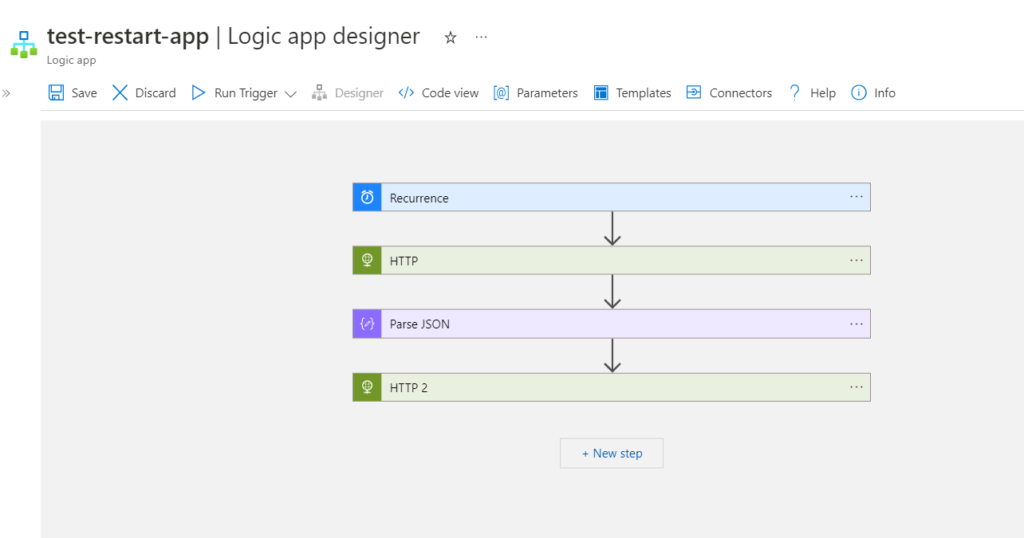Open the HTTP 2 step ellipsis menu
This screenshot has height=538, width=1024.
[856, 387]
